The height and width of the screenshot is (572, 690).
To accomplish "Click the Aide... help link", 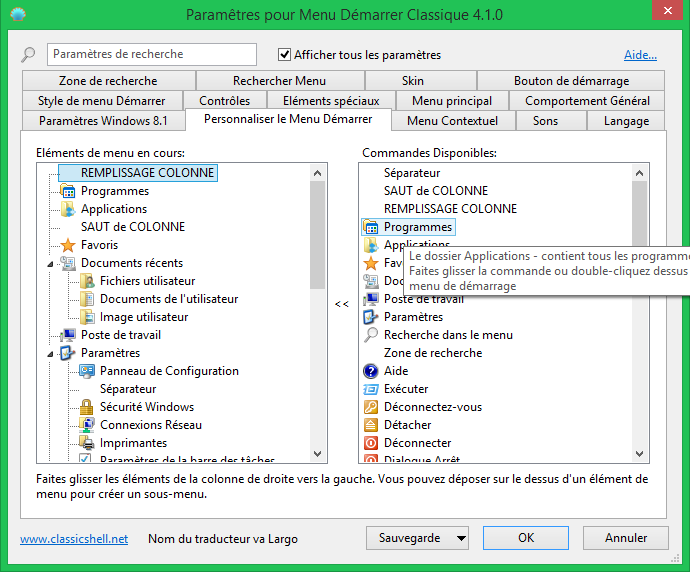I will [640, 55].
